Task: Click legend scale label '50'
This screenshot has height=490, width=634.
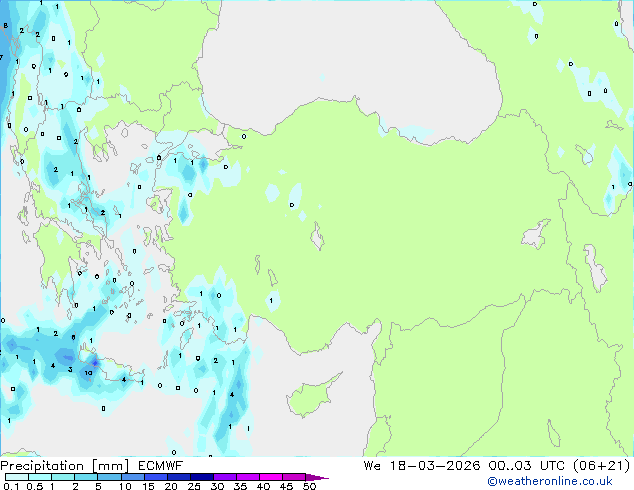Action: click(x=310, y=486)
